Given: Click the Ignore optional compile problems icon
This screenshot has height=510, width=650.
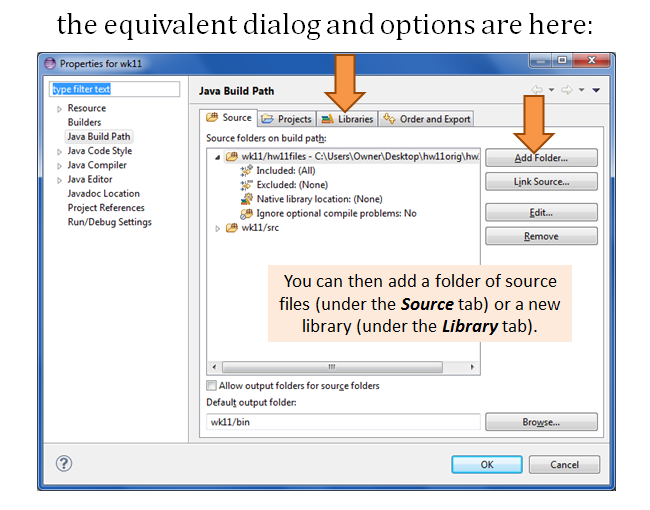Looking at the screenshot, I should (x=246, y=213).
